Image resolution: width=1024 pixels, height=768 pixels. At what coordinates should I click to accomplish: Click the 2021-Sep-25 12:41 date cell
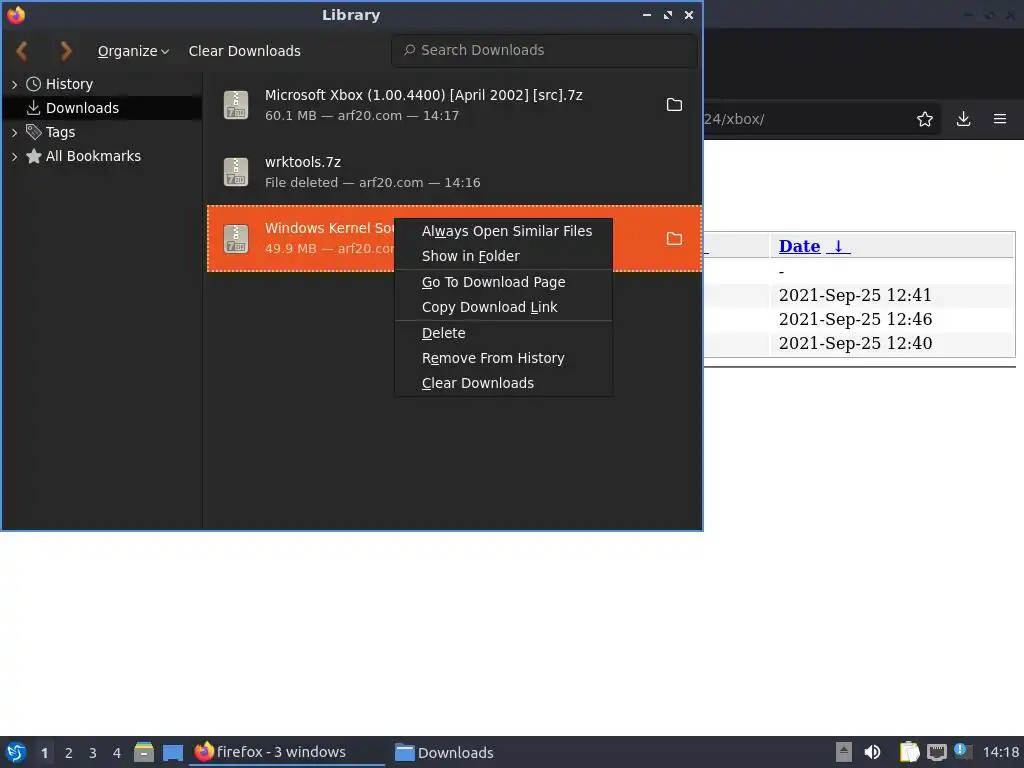point(855,295)
